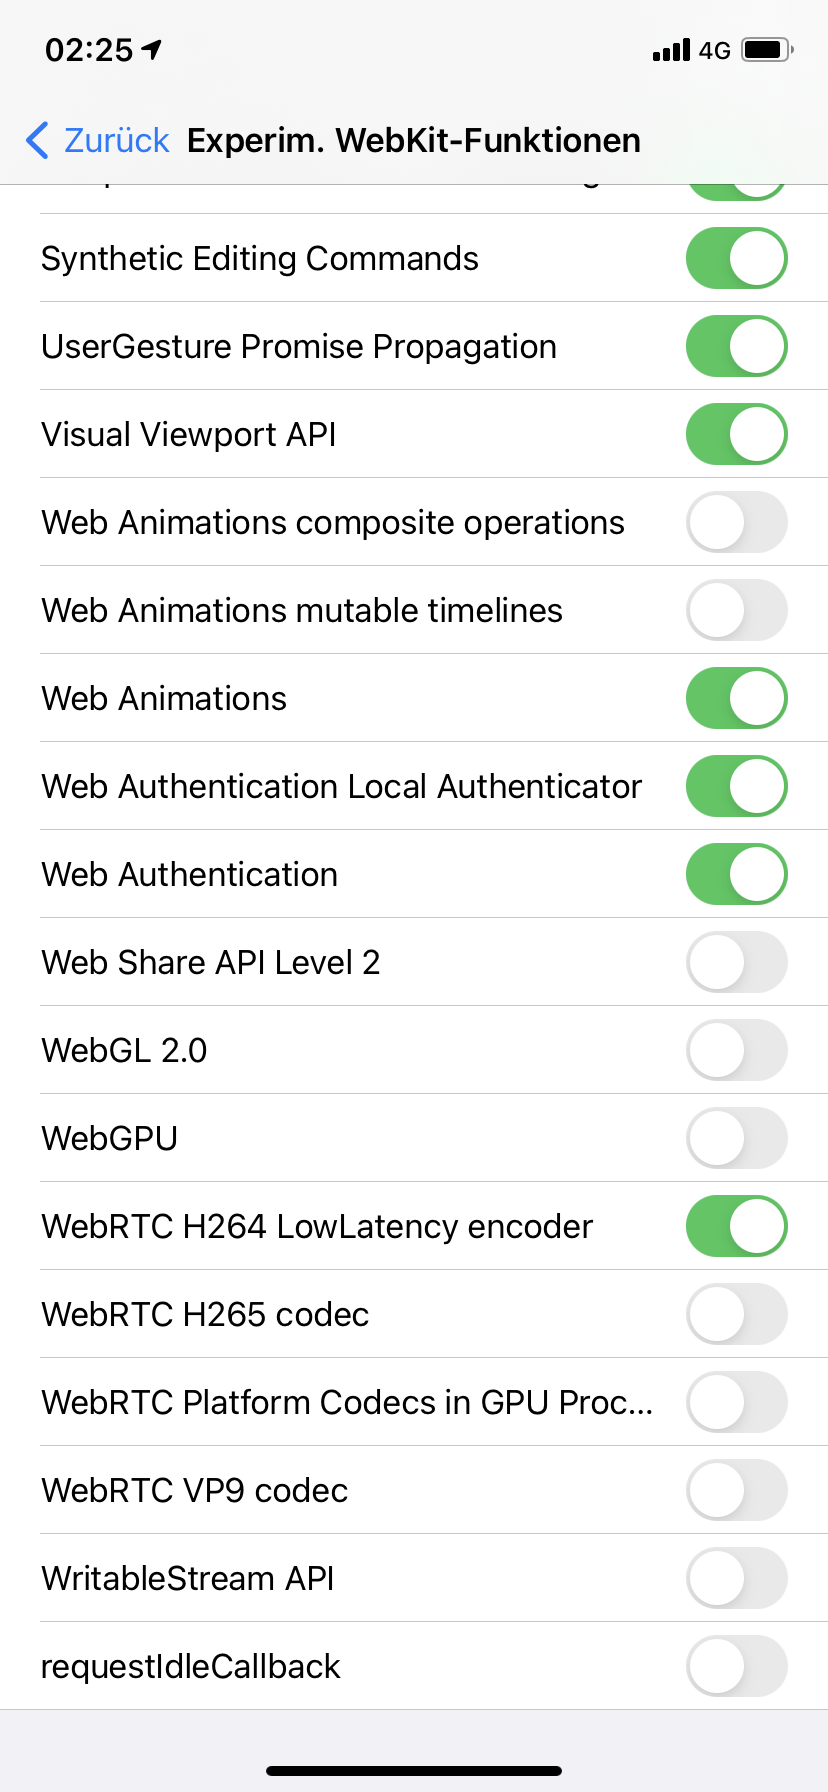
Task: Enable the WebGPU switch
Action: click(x=736, y=1139)
